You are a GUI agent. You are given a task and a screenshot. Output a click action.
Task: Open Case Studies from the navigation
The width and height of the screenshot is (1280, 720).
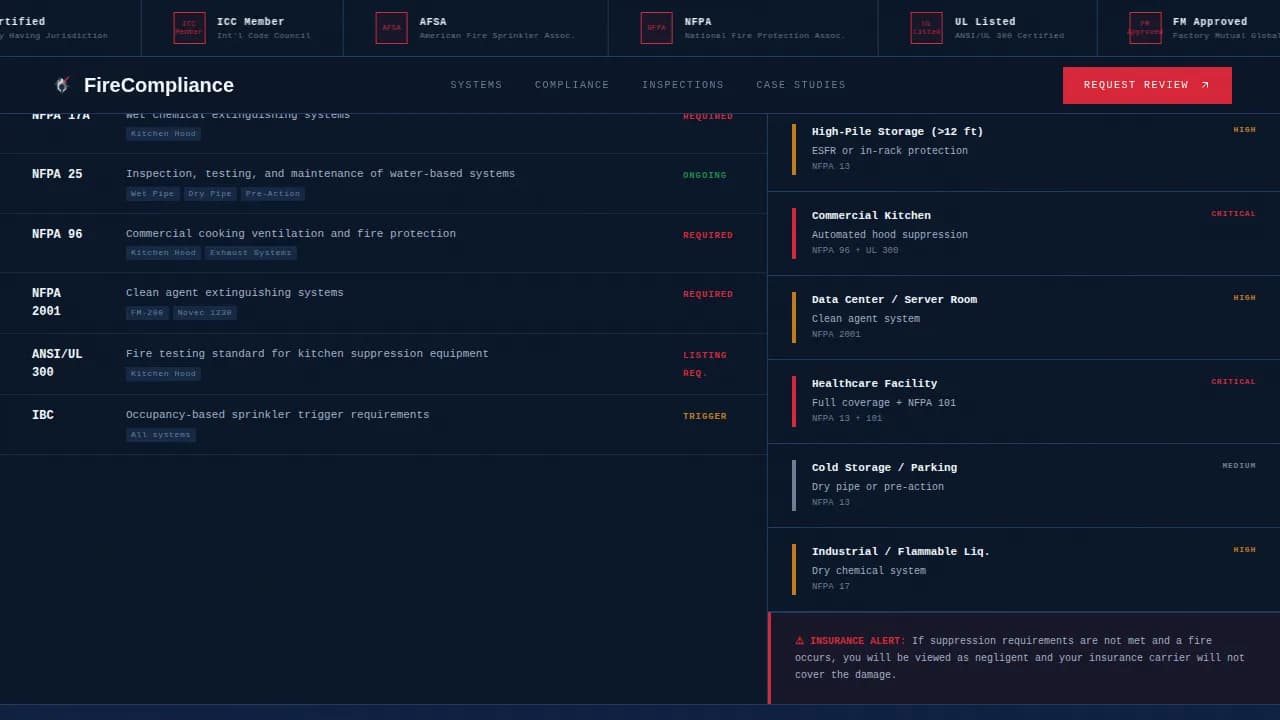click(x=801, y=85)
